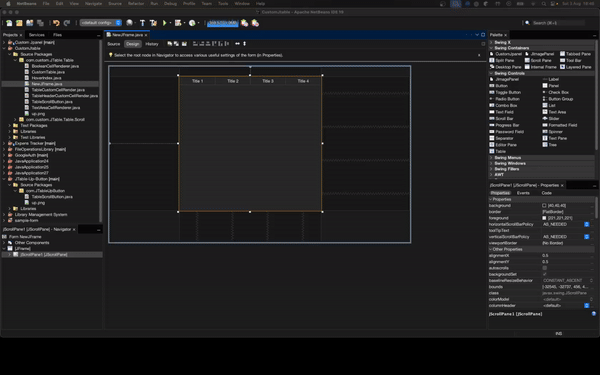Click the History view button
The height and width of the screenshot is (375, 600).
(x=152, y=44)
